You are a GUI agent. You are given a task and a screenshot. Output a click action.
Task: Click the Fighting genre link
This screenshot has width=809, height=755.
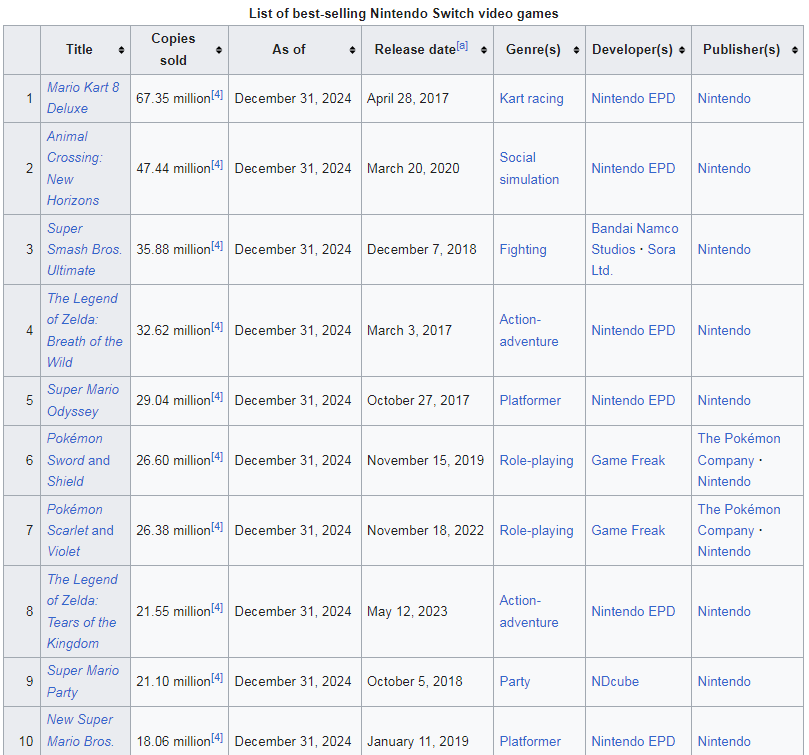click(x=523, y=249)
